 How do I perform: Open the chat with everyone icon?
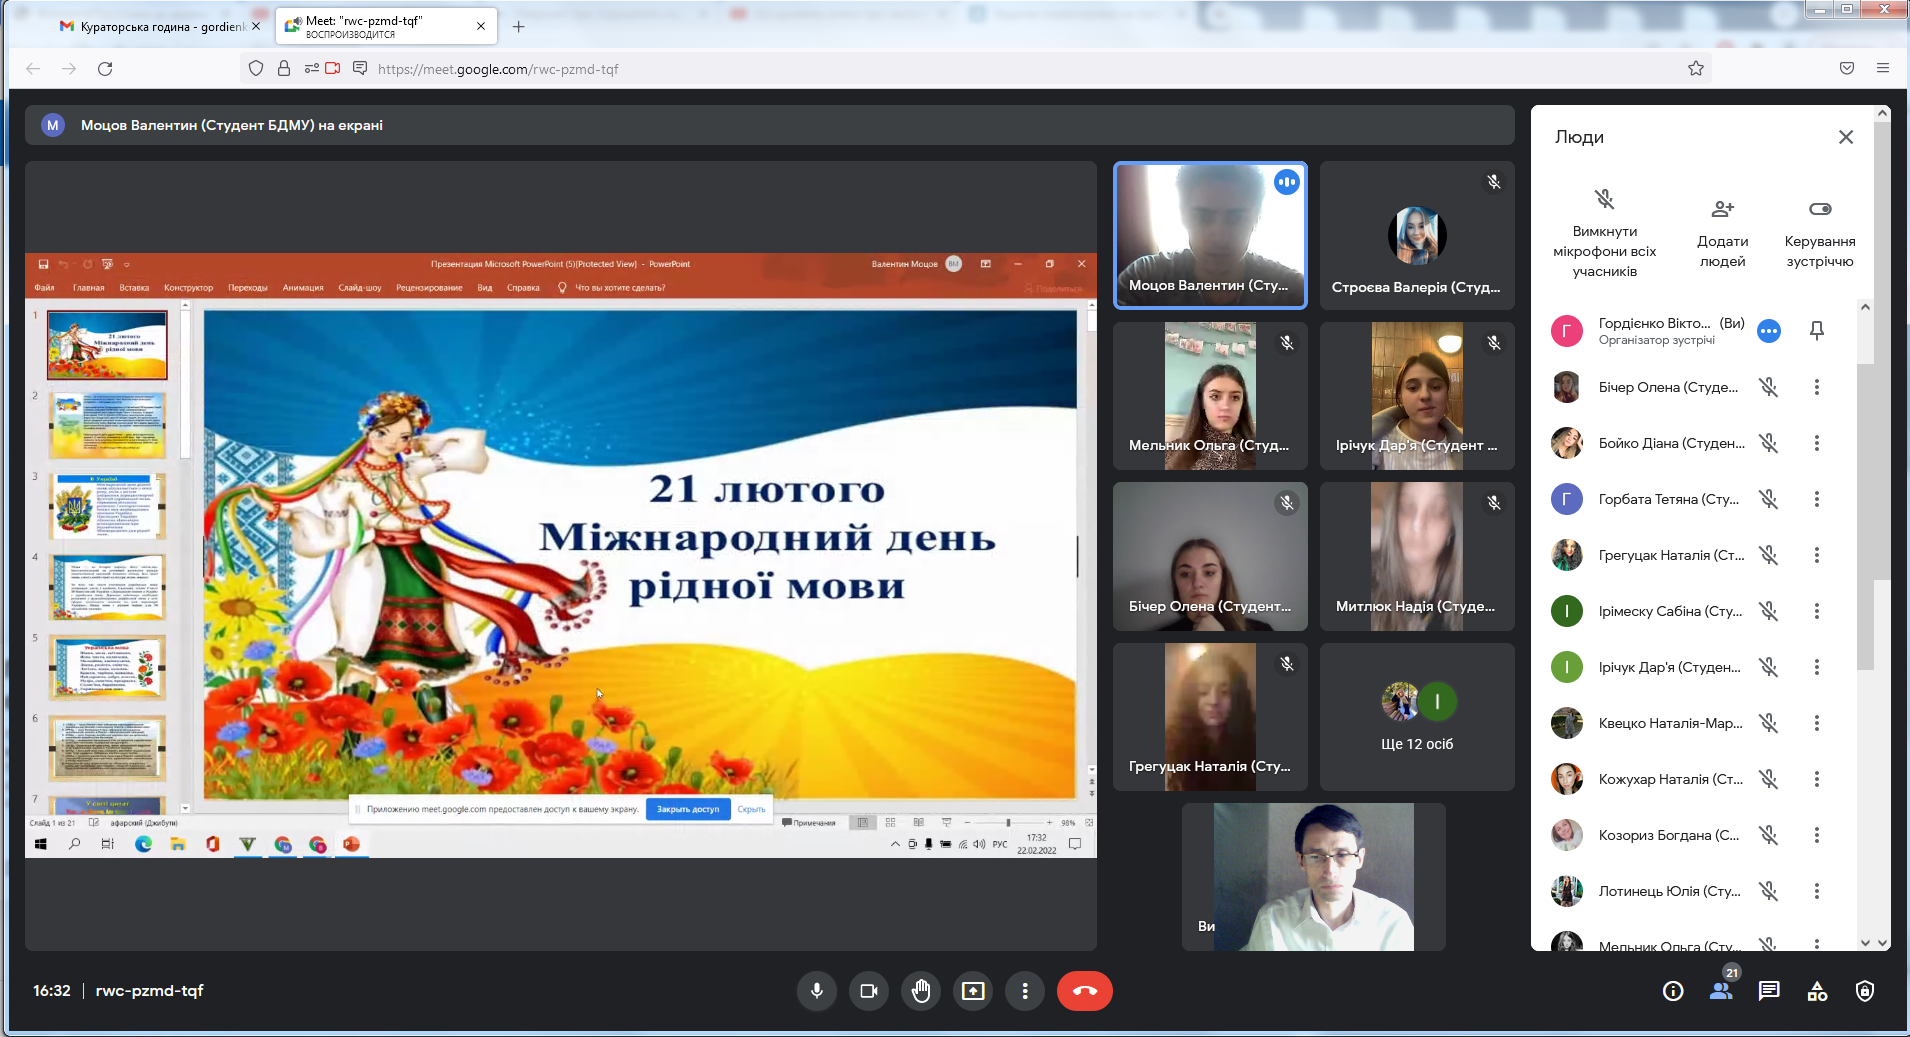[x=1769, y=991]
